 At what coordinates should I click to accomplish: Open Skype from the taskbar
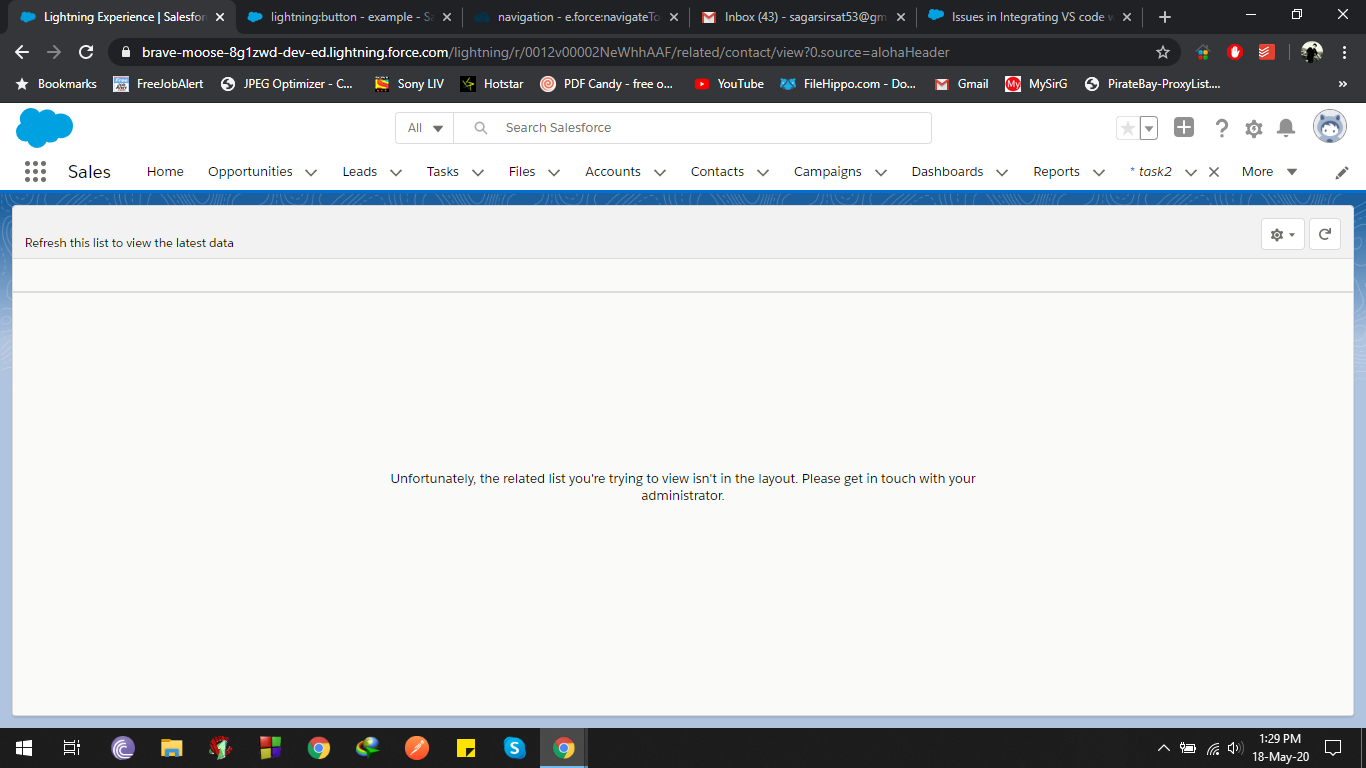(x=515, y=748)
